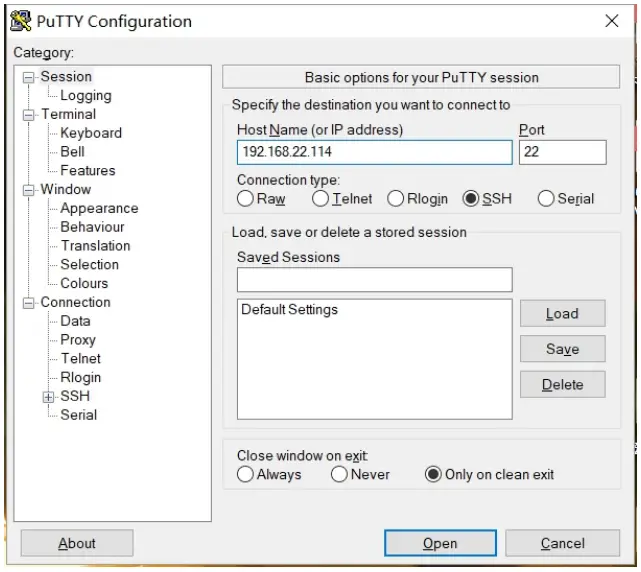Open the Selection settings category
The width and height of the screenshot is (641, 572).
[x=90, y=265]
